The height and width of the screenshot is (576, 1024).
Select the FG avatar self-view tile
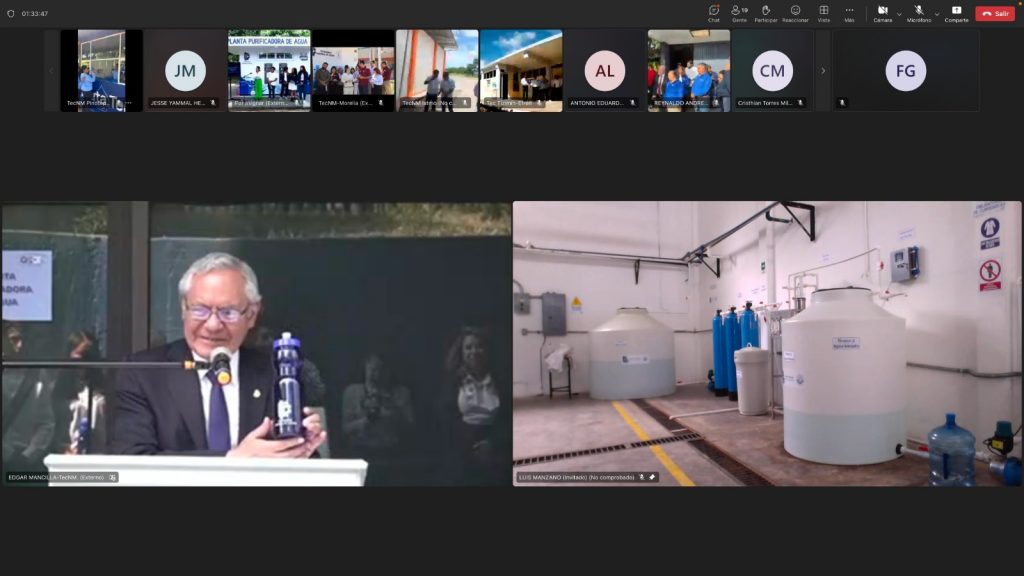906,71
